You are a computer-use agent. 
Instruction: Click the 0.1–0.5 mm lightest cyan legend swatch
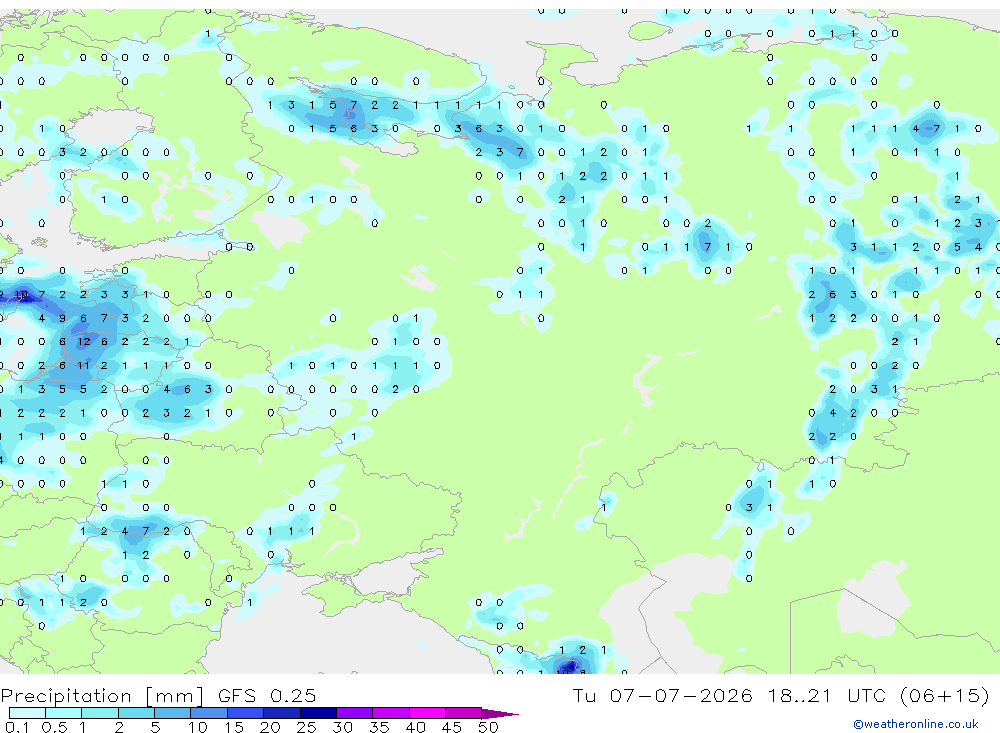27,713
